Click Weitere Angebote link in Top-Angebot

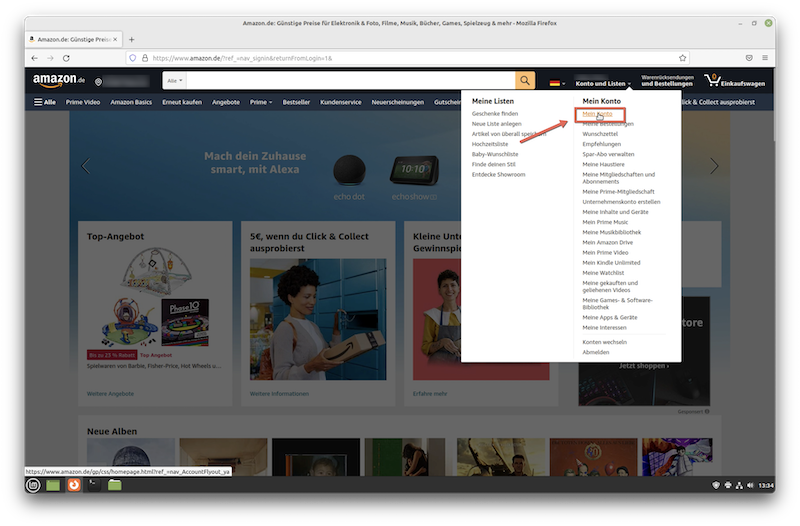click(x=110, y=394)
